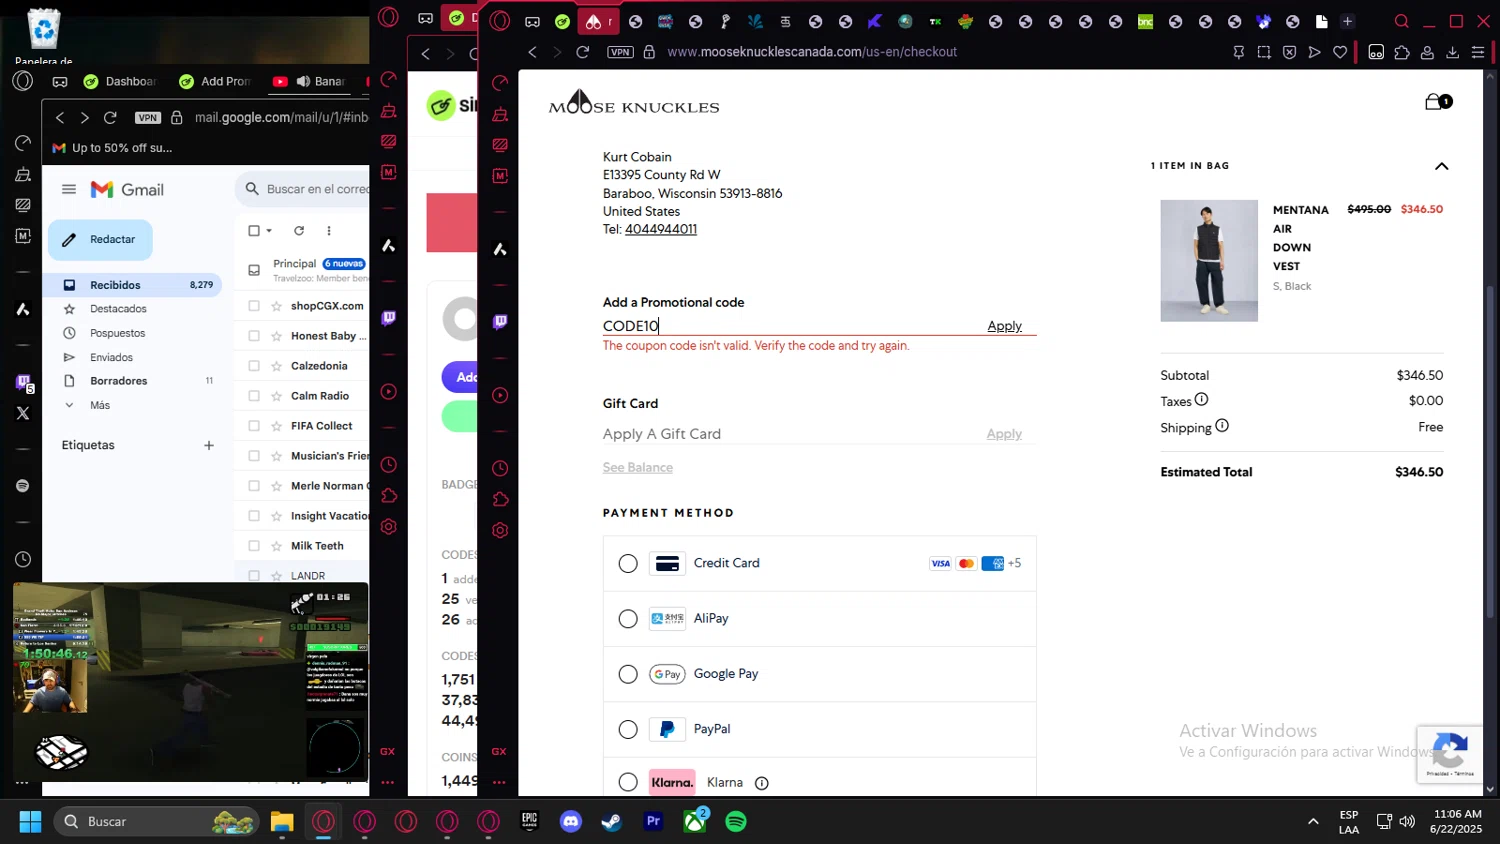Open Twitch in the checkout window sidebar
The image size is (1500, 844).
tap(500, 321)
